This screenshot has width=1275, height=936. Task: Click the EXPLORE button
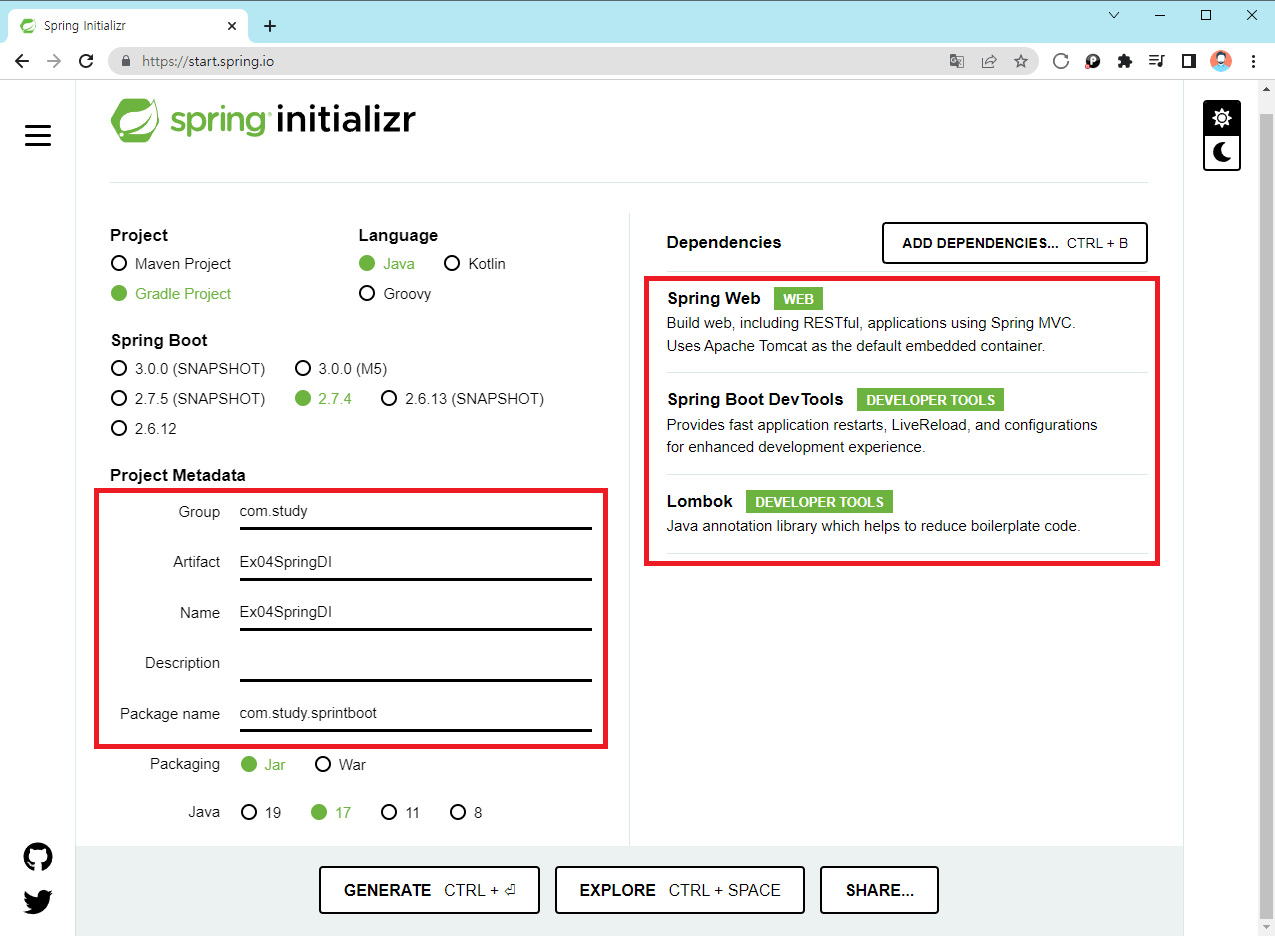[x=680, y=890]
